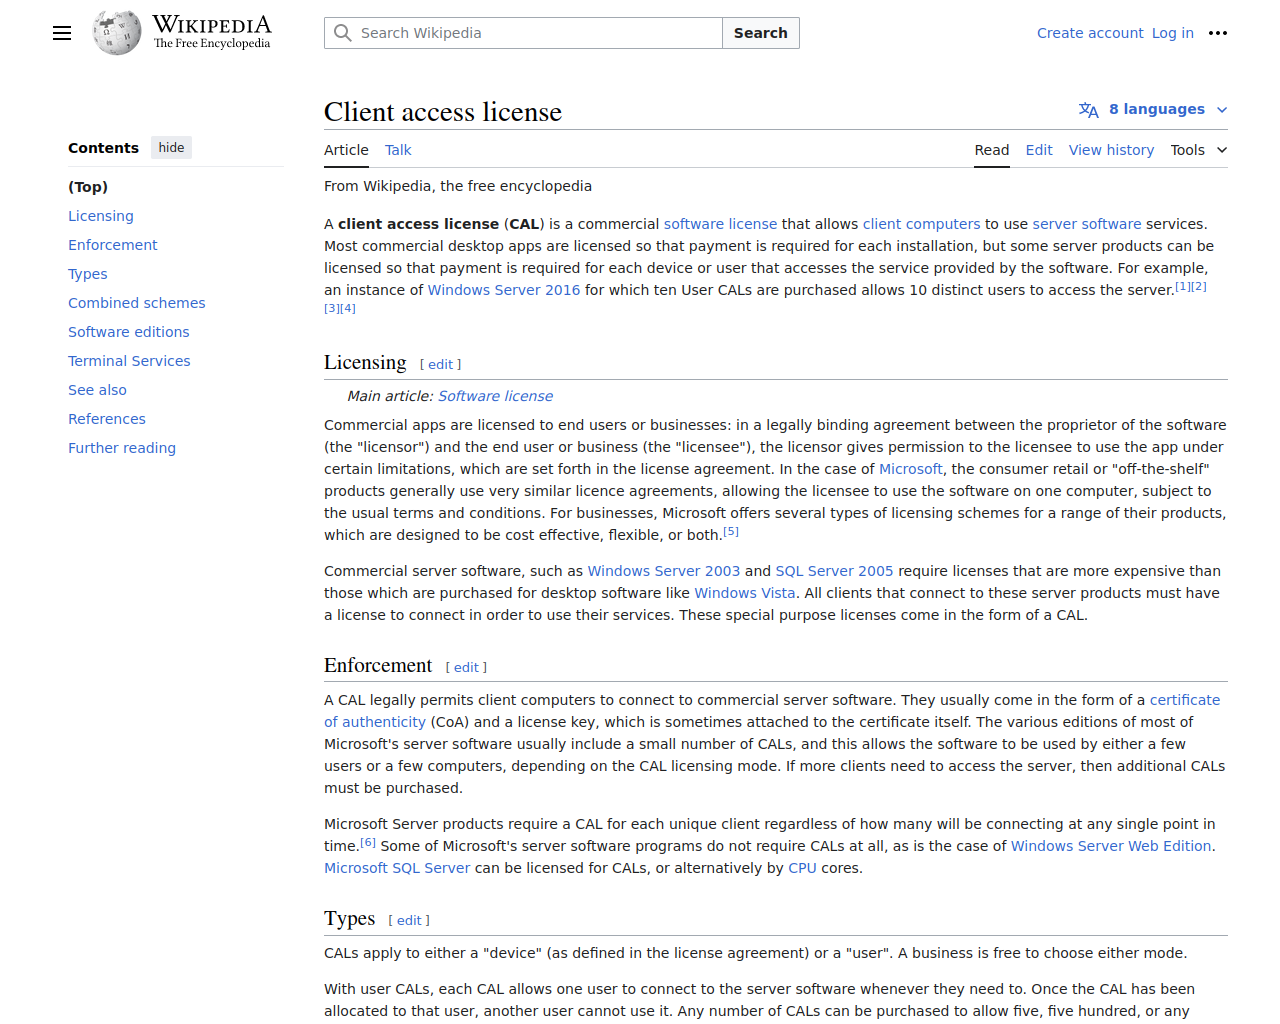Open the software license link in intro
Screen dimensions: 1280x1024
click(720, 224)
